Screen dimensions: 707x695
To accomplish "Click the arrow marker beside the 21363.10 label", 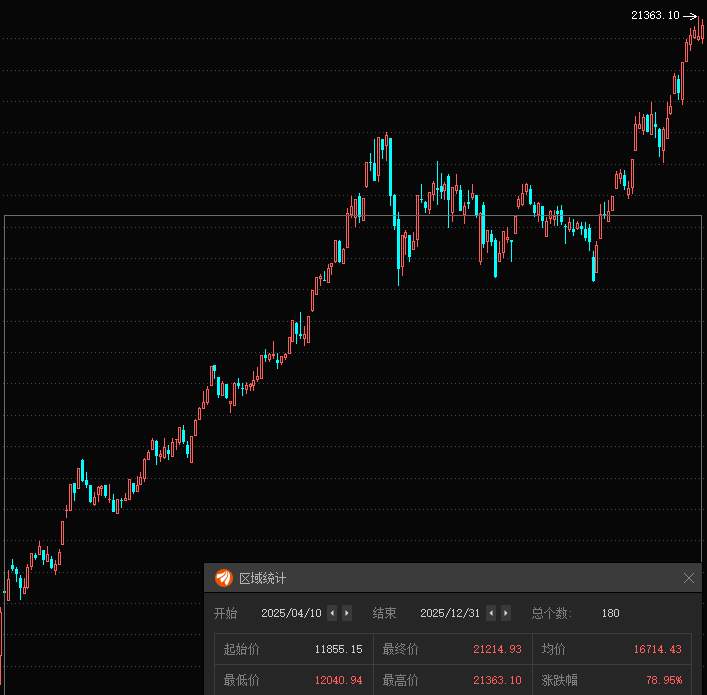I will pos(690,15).
